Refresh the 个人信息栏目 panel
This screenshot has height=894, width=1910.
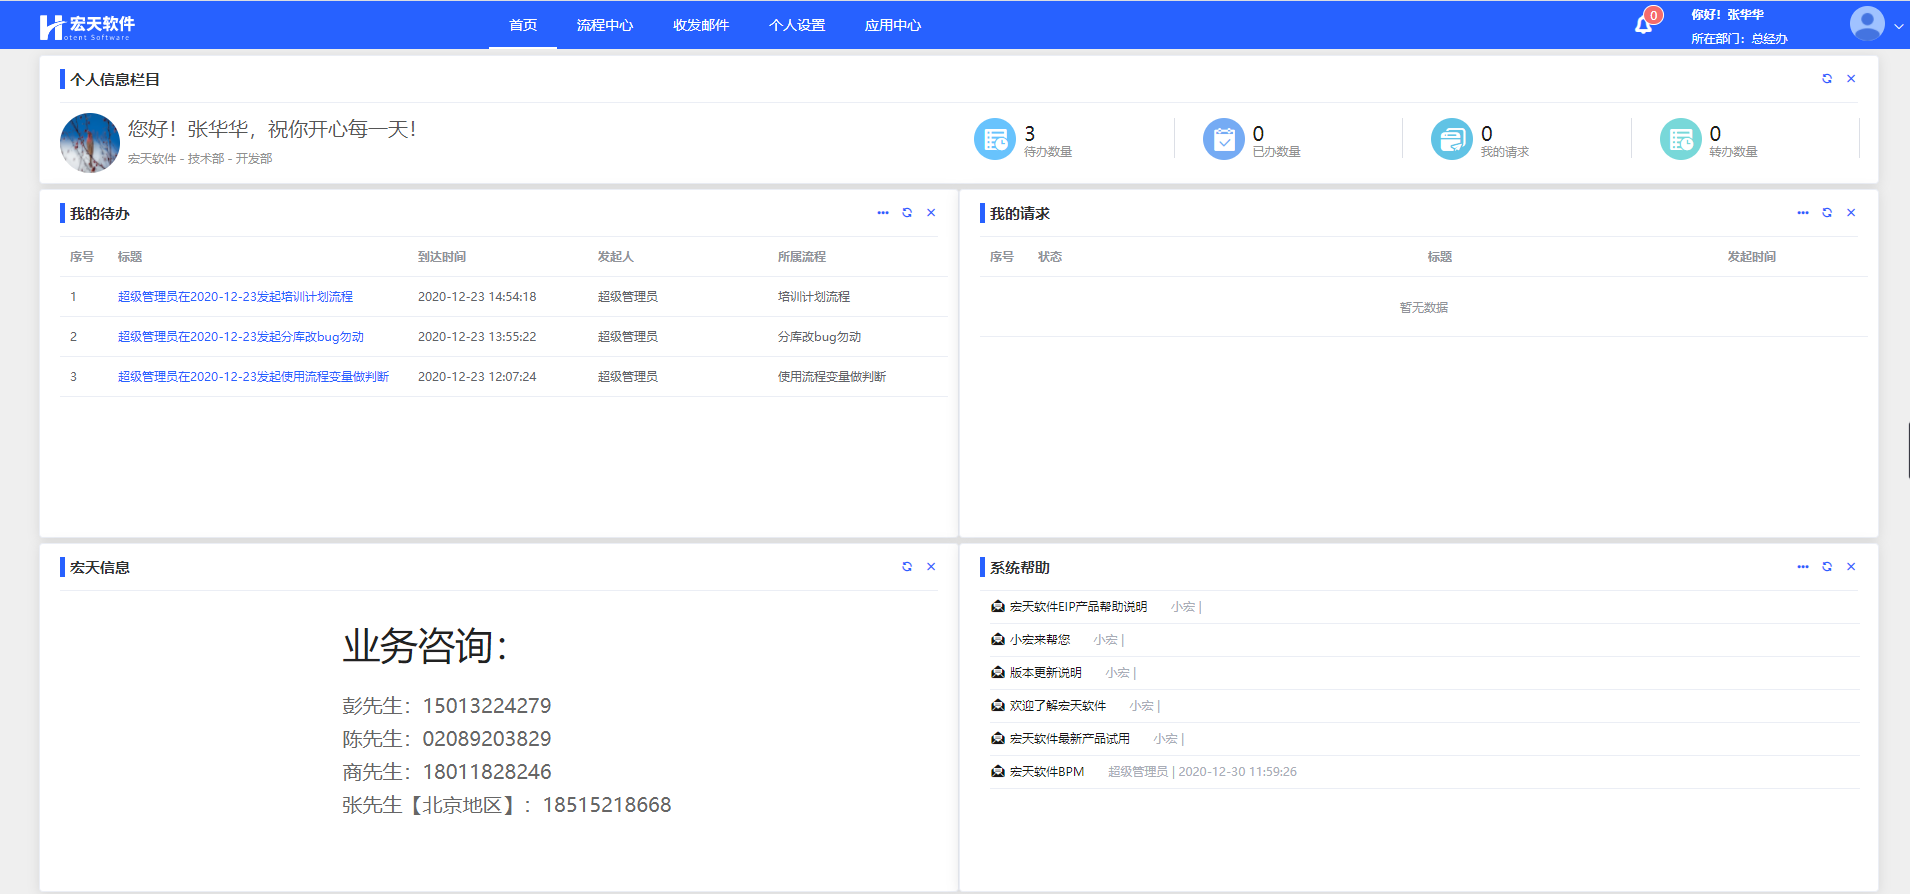[1827, 79]
